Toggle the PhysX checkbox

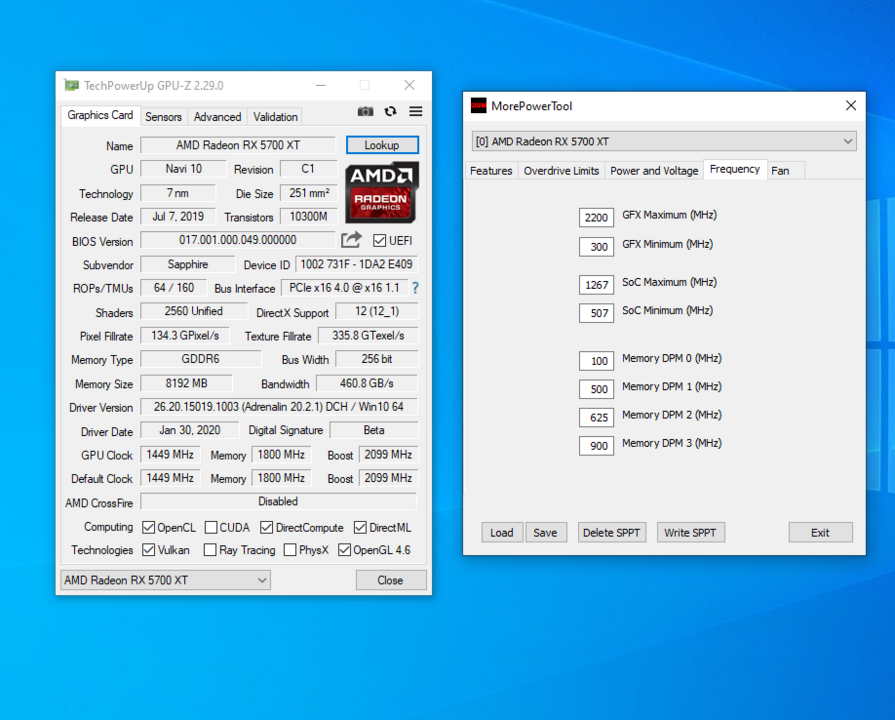point(290,550)
